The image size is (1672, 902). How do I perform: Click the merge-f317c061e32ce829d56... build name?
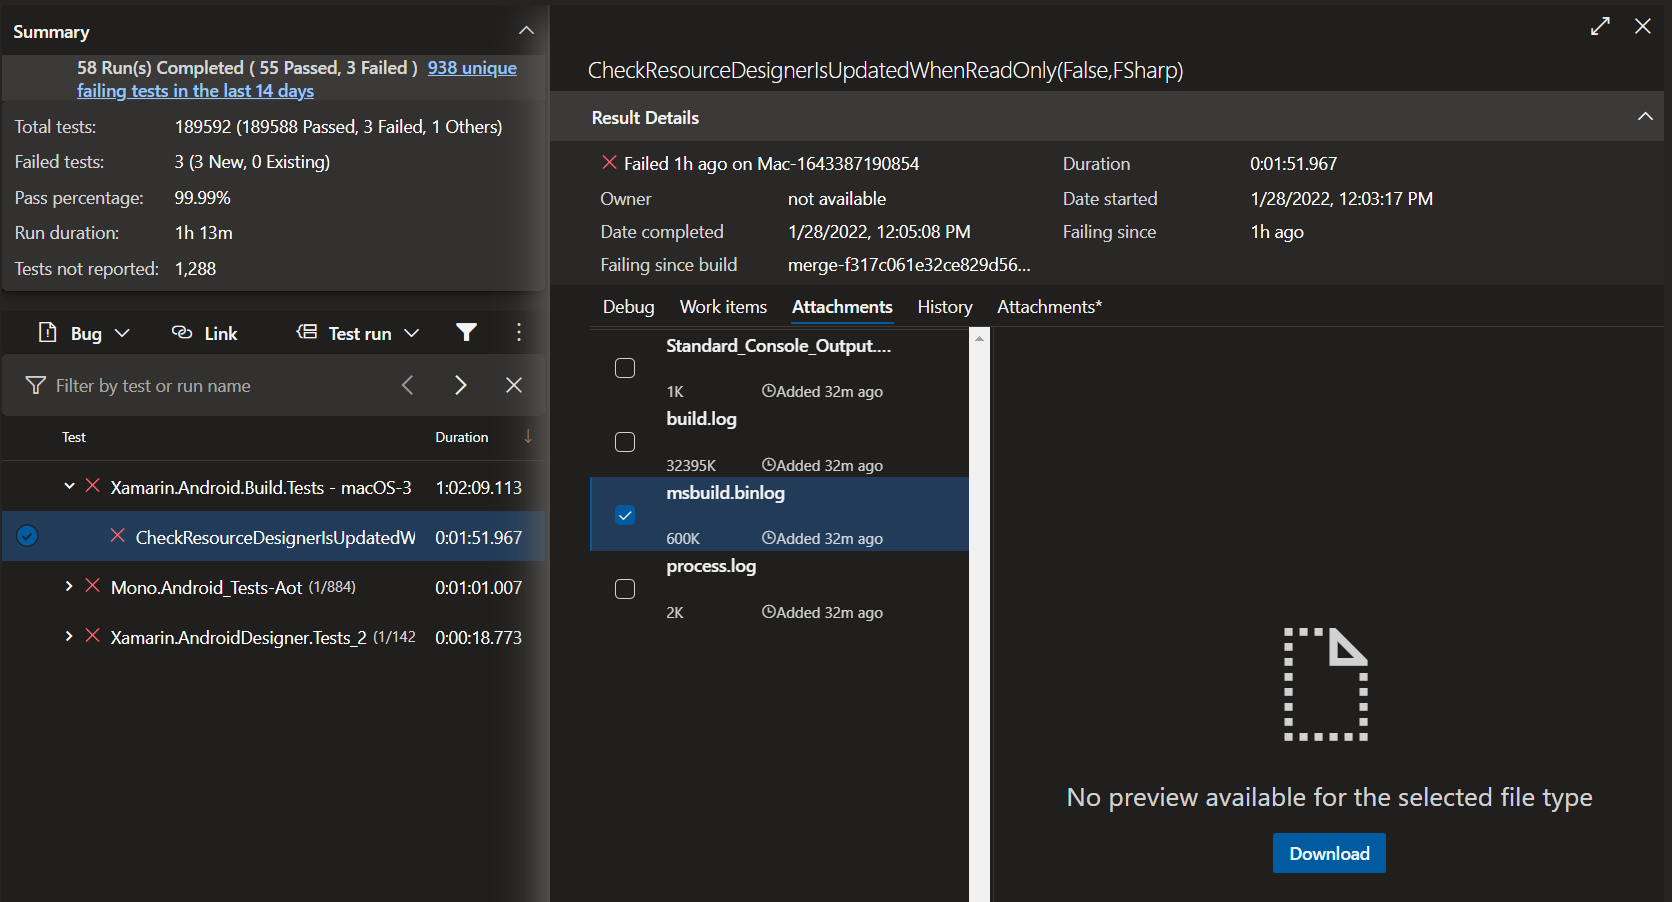(x=909, y=265)
